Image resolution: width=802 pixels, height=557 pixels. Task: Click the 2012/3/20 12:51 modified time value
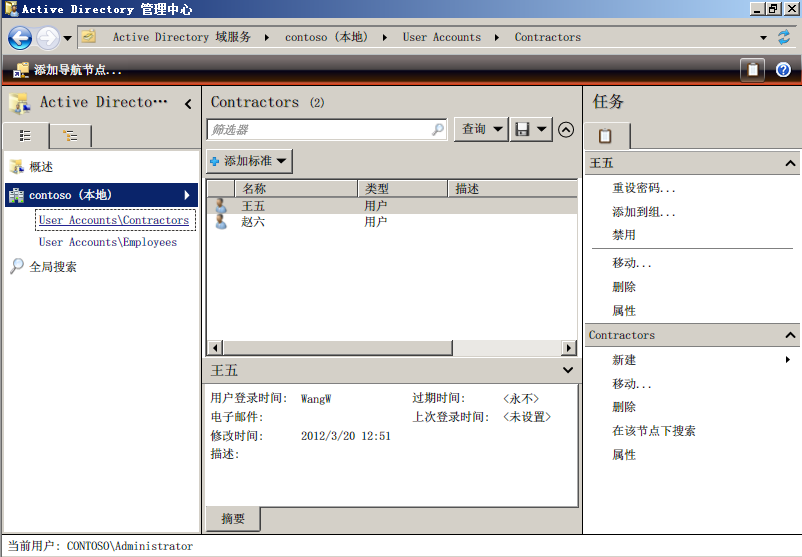[x=346, y=436]
